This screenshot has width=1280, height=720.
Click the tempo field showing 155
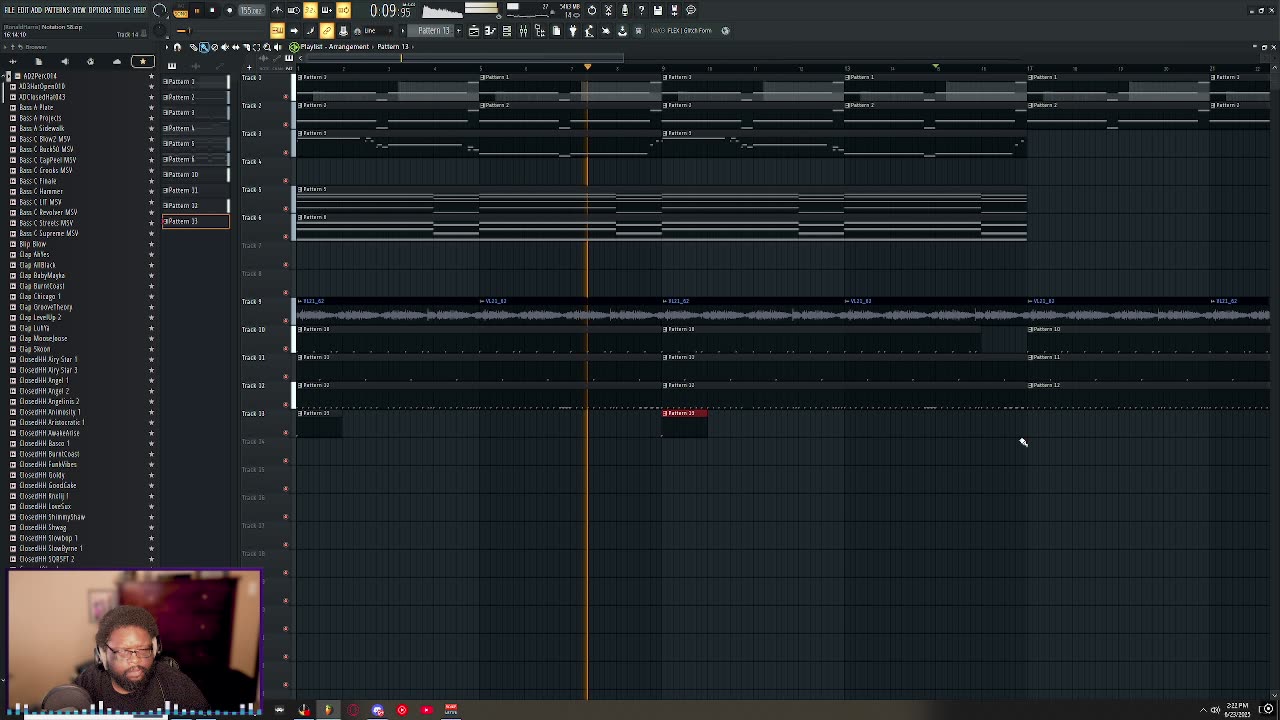point(251,10)
